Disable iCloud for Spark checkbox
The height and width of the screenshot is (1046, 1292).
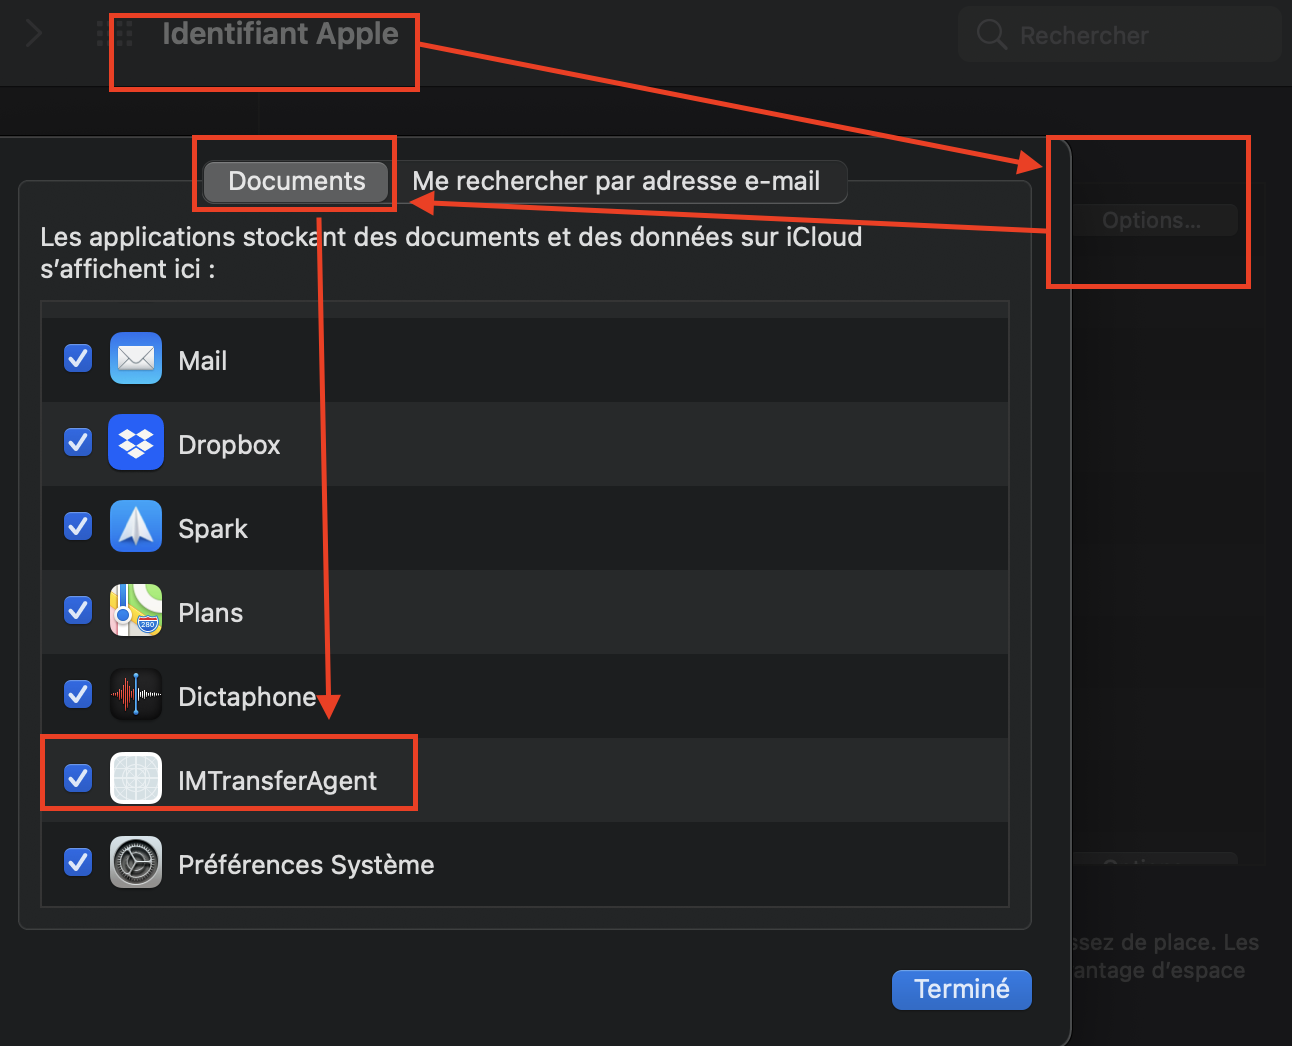78,526
